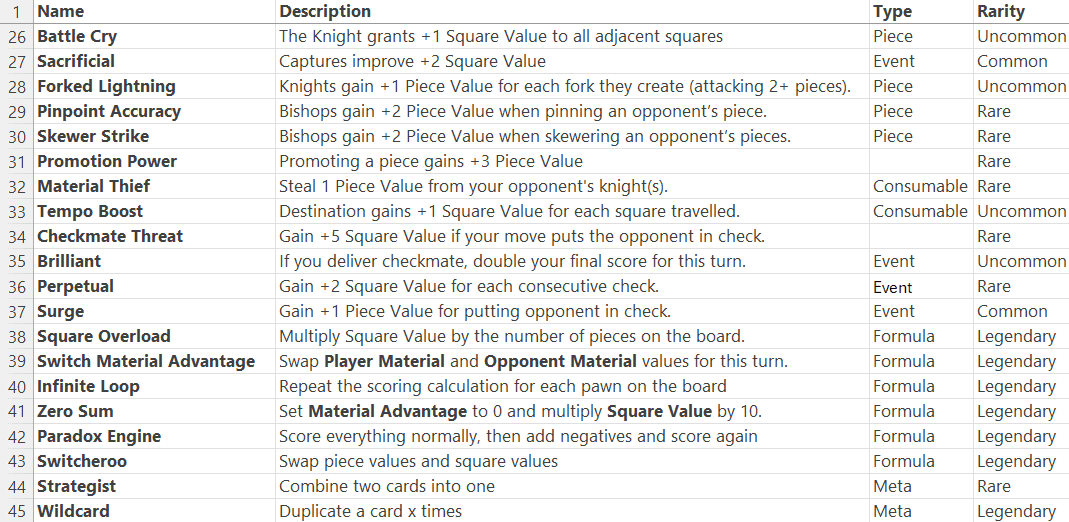Click the Material Thief description cell
Viewport: 1069px width, 522px height.
point(472,186)
